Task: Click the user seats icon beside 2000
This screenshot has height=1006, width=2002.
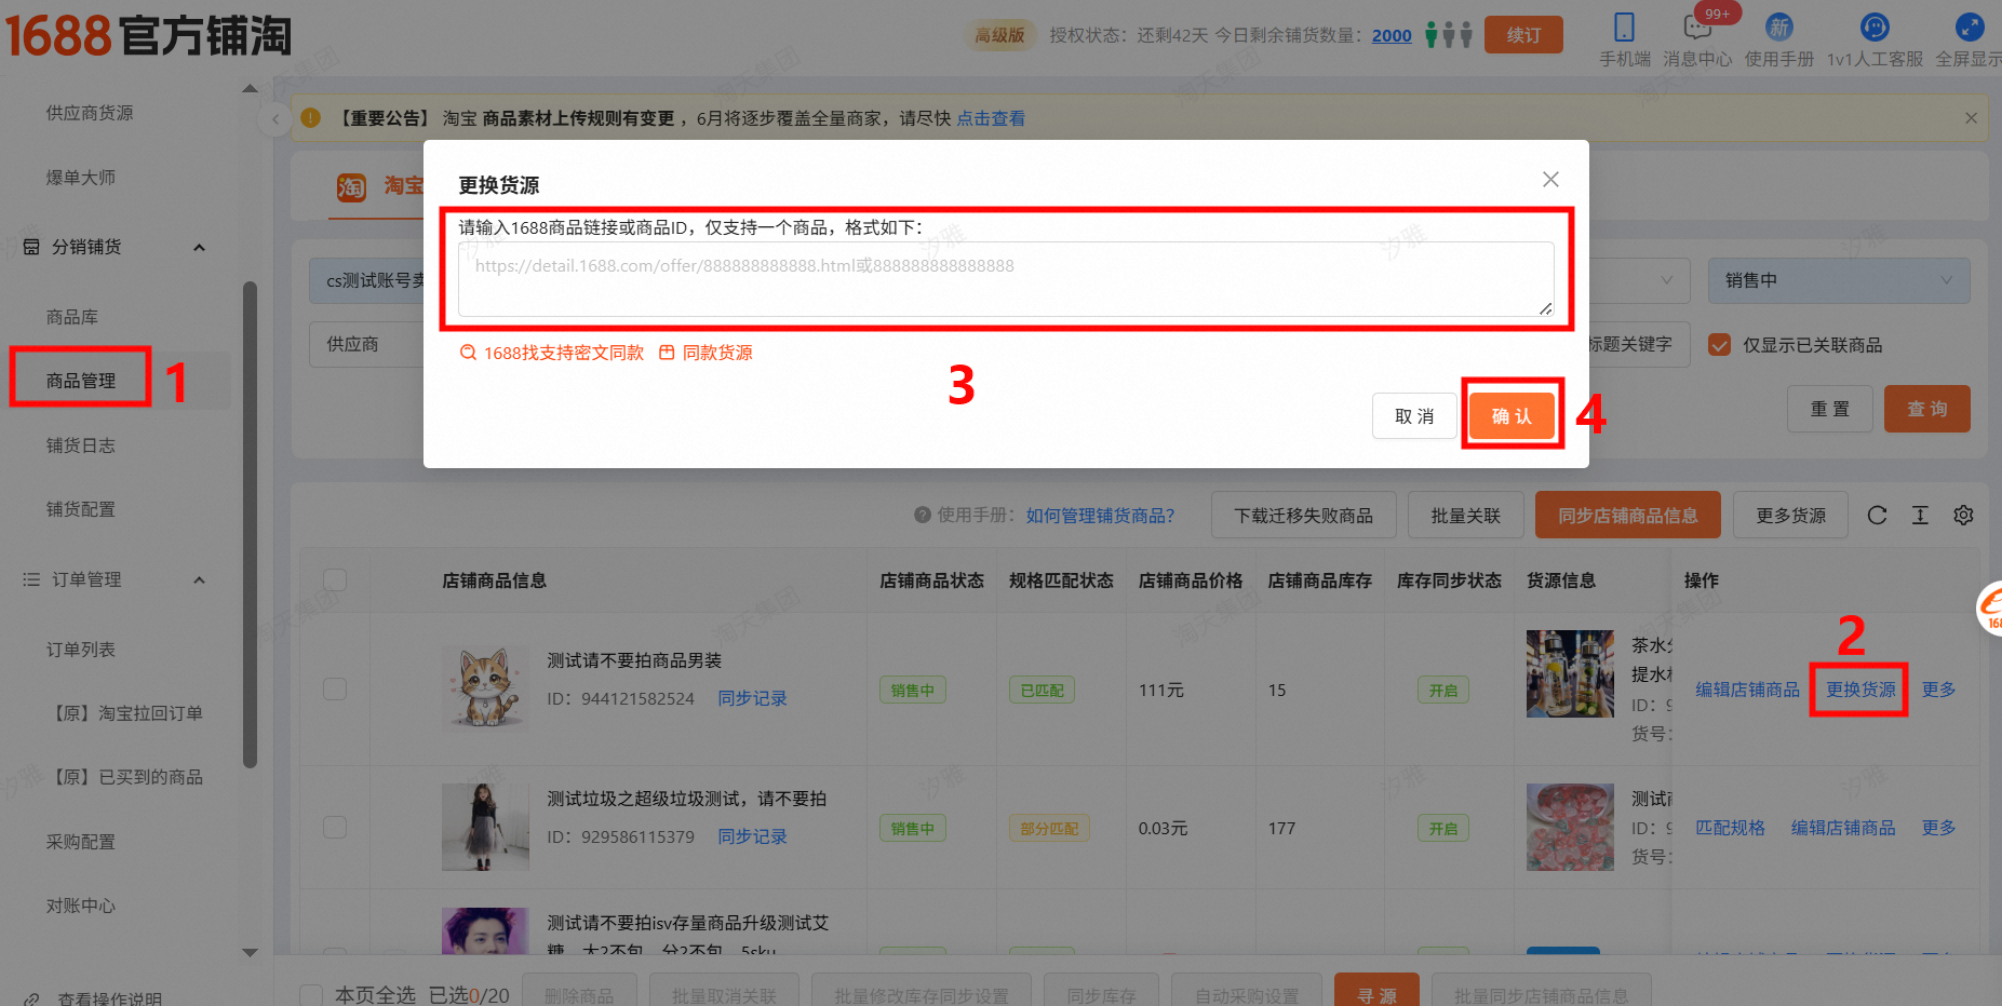Action: (1448, 35)
